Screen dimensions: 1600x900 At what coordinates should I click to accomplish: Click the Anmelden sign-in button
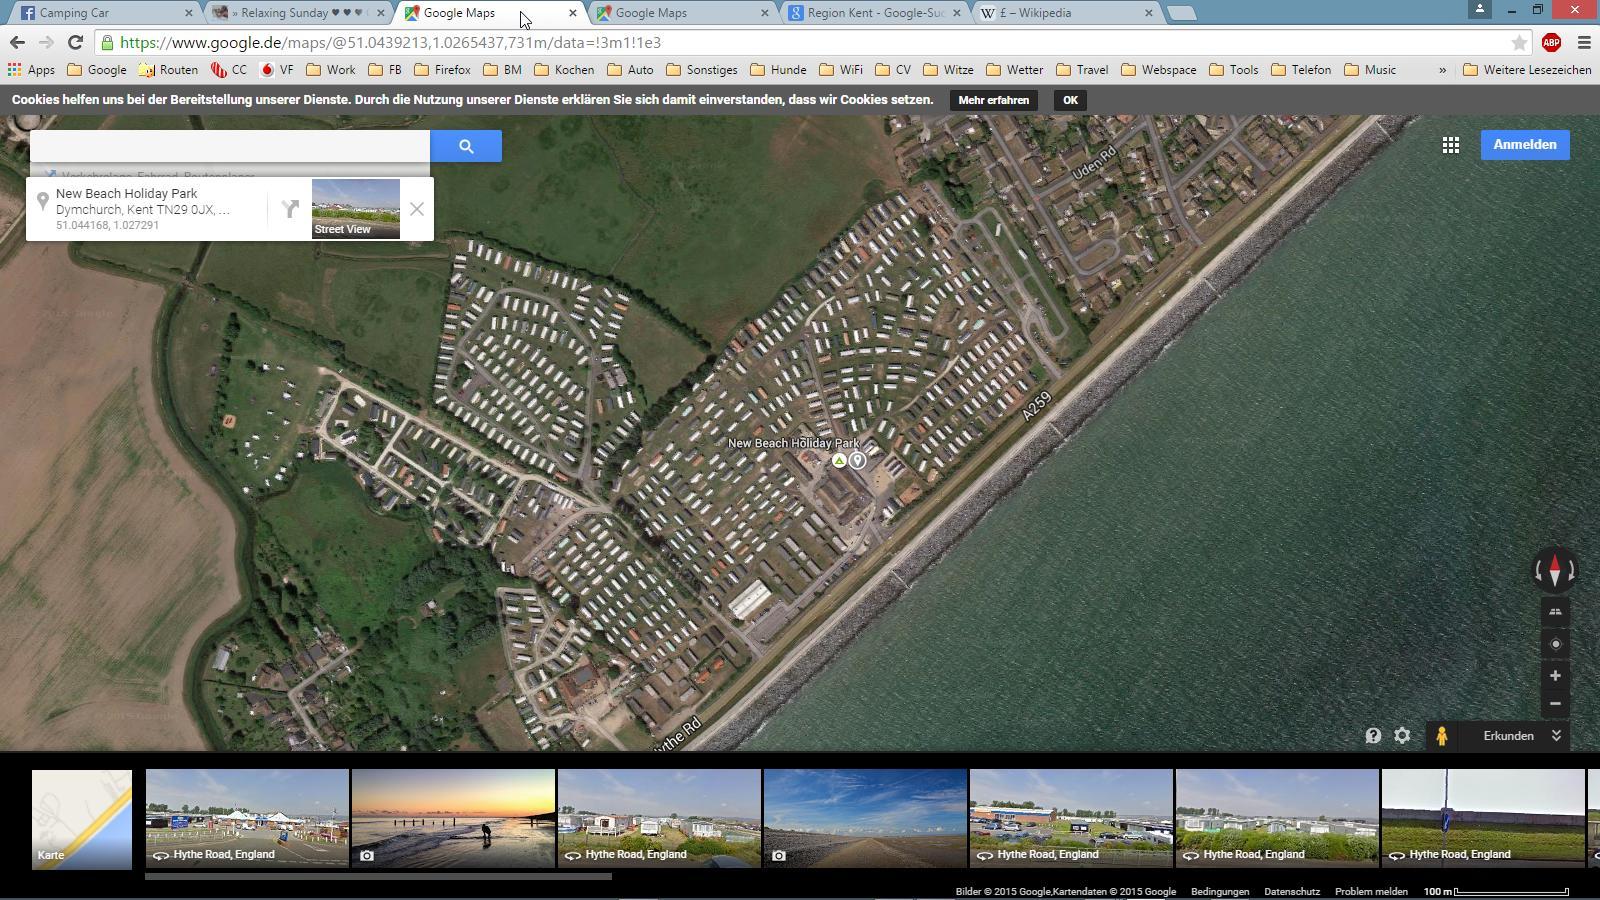tap(1524, 145)
